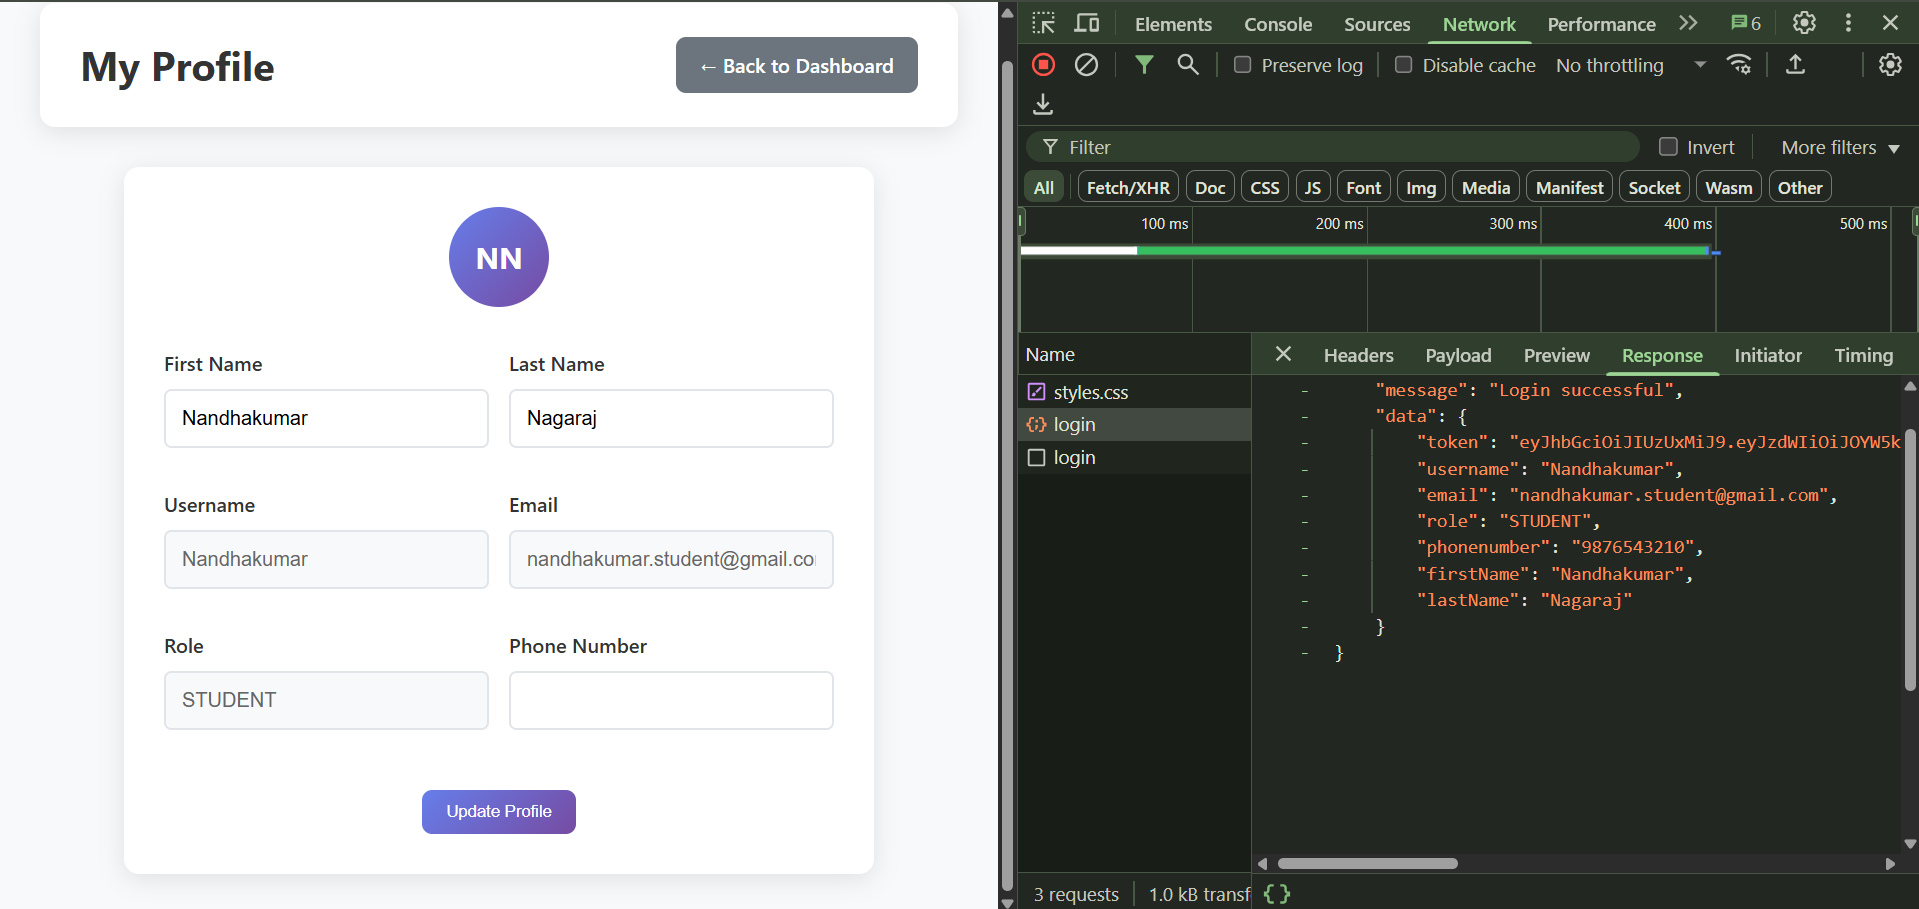
Task: Pretty print the response with braces icon
Action: (1277, 893)
